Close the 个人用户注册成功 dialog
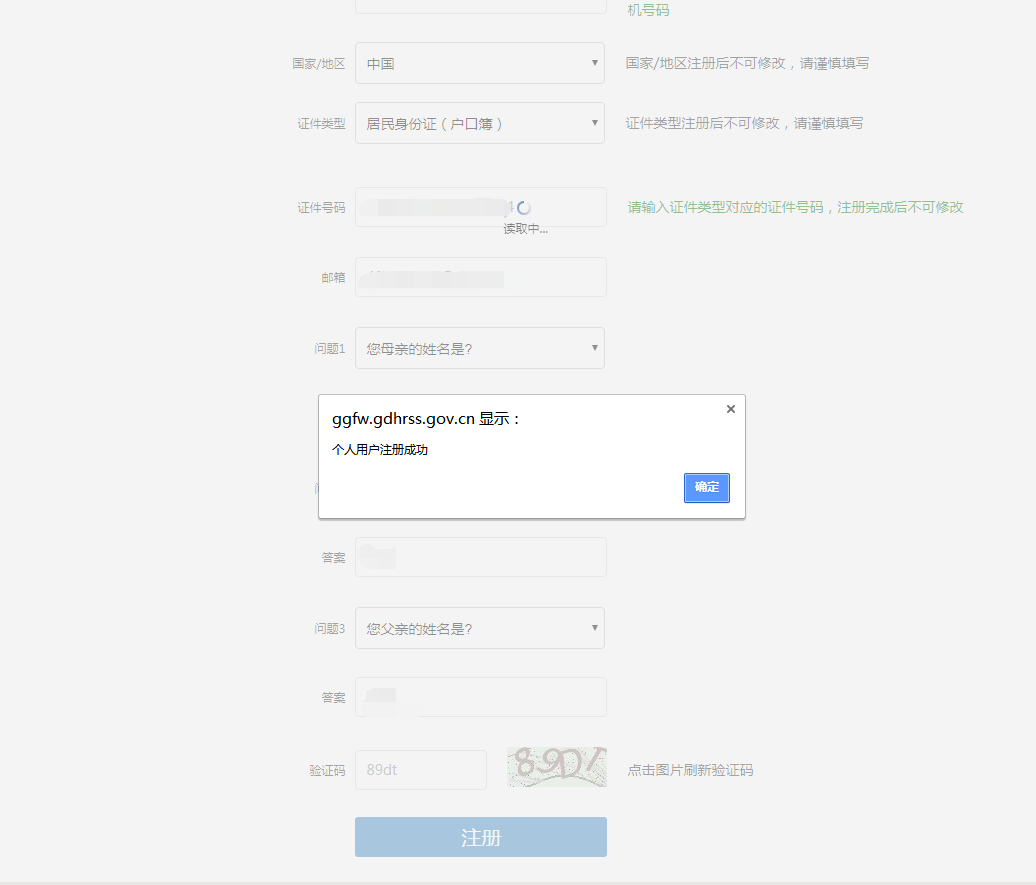Image resolution: width=1036 pixels, height=885 pixels. pyautogui.click(x=730, y=408)
